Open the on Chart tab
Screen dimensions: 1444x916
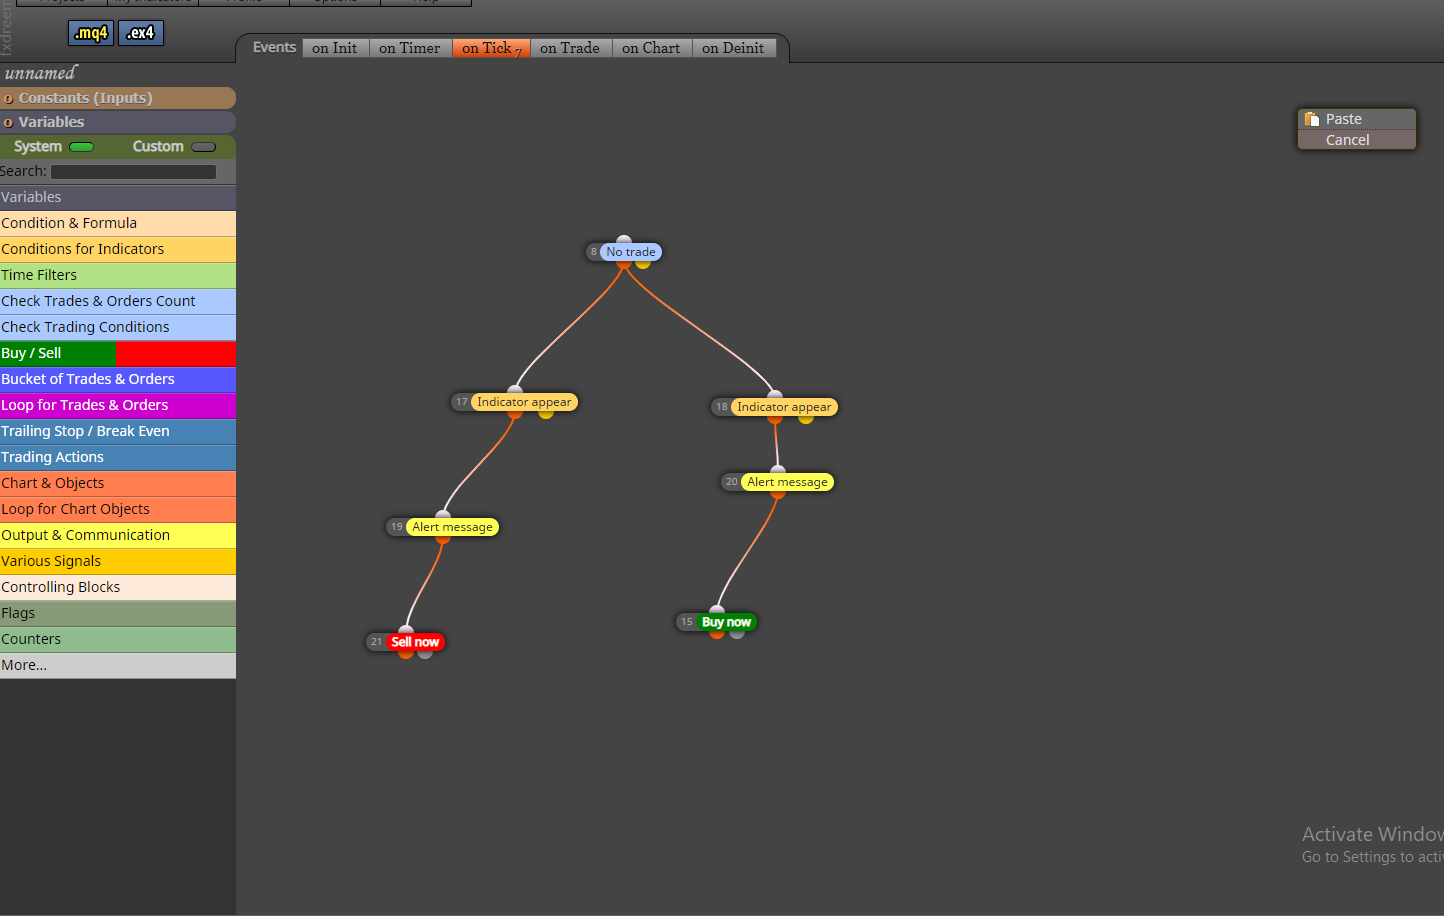tap(651, 48)
